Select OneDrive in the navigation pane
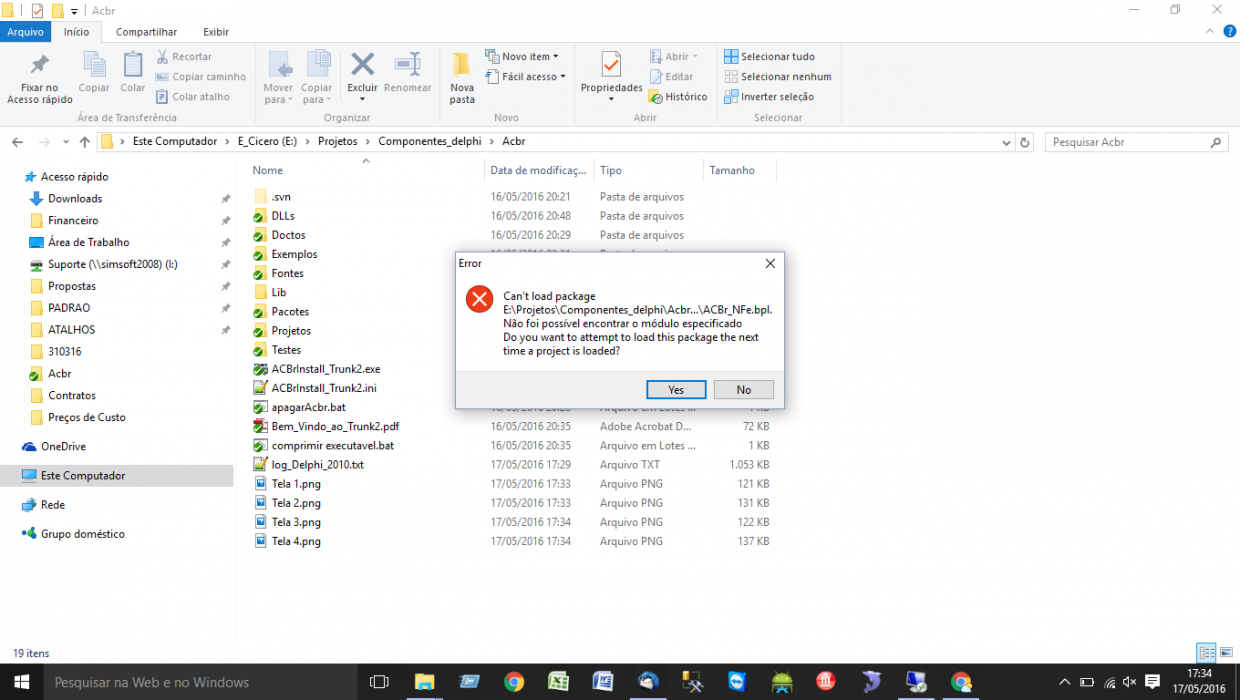This screenshot has width=1240, height=700. click(63, 446)
